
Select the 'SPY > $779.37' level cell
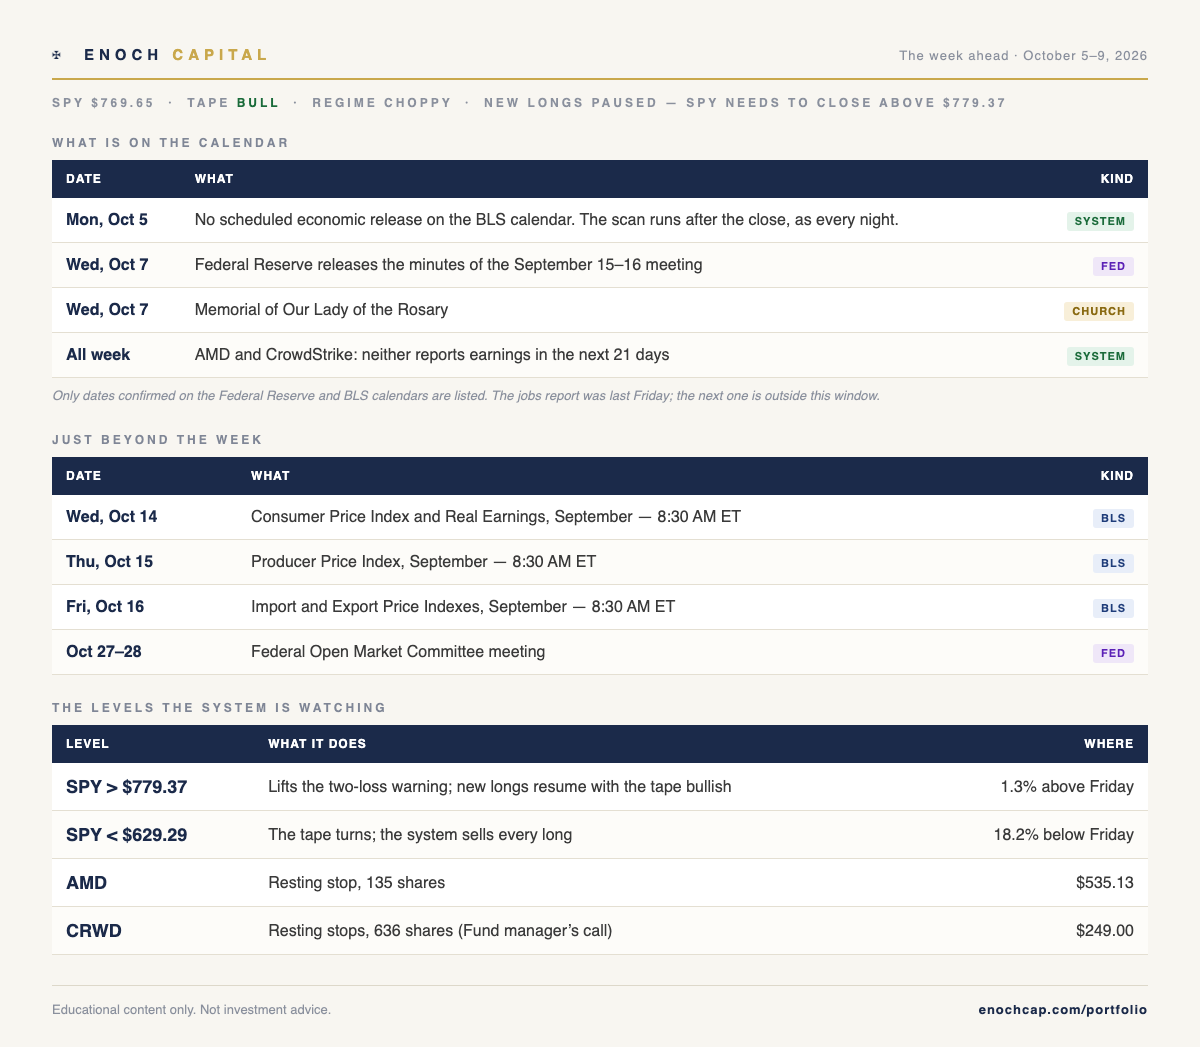(127, 787)
